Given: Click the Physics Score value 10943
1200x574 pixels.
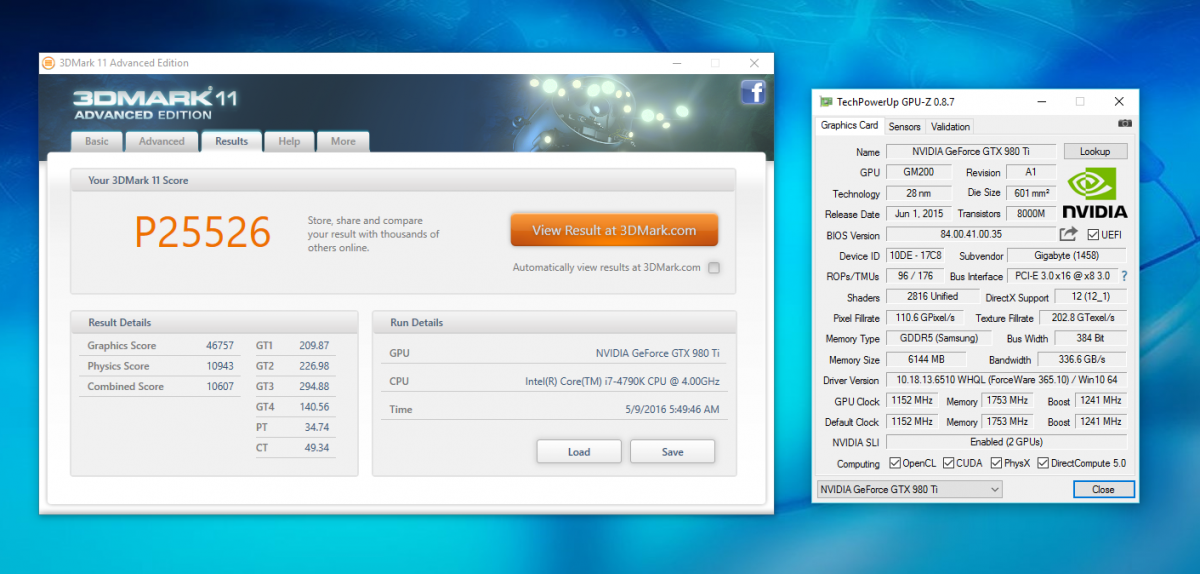Looking at the screenshot, I should click(219, 366).
